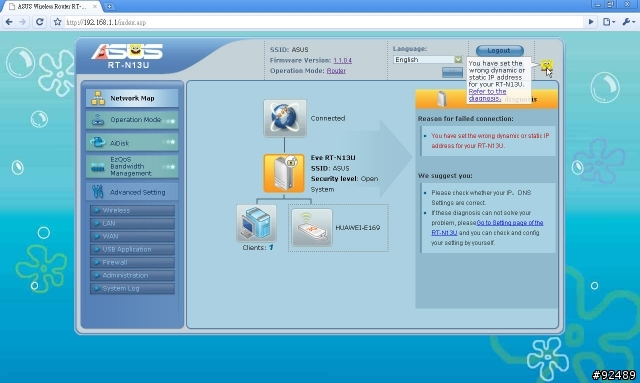This screenshot has width=640, height=383.
Task: Expand the USB Application submenu
Action: [132, 249]
